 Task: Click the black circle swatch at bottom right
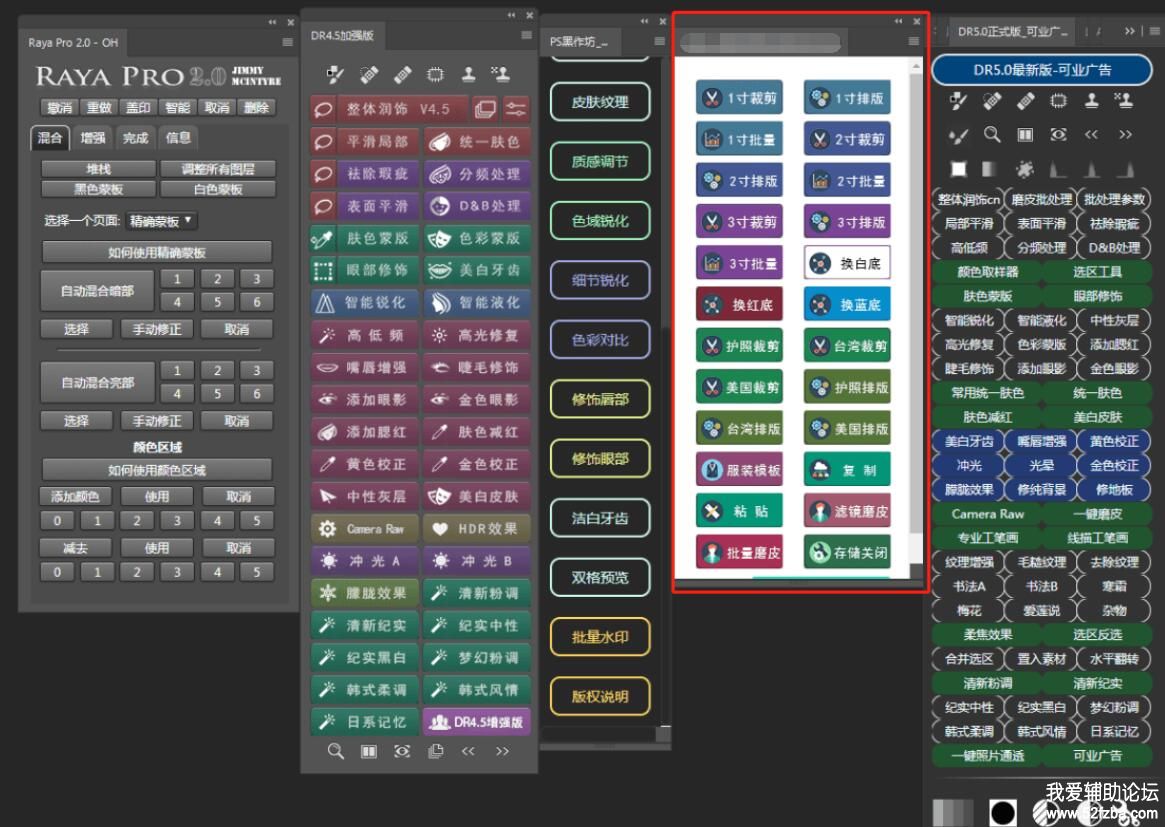coord(1003,810)
